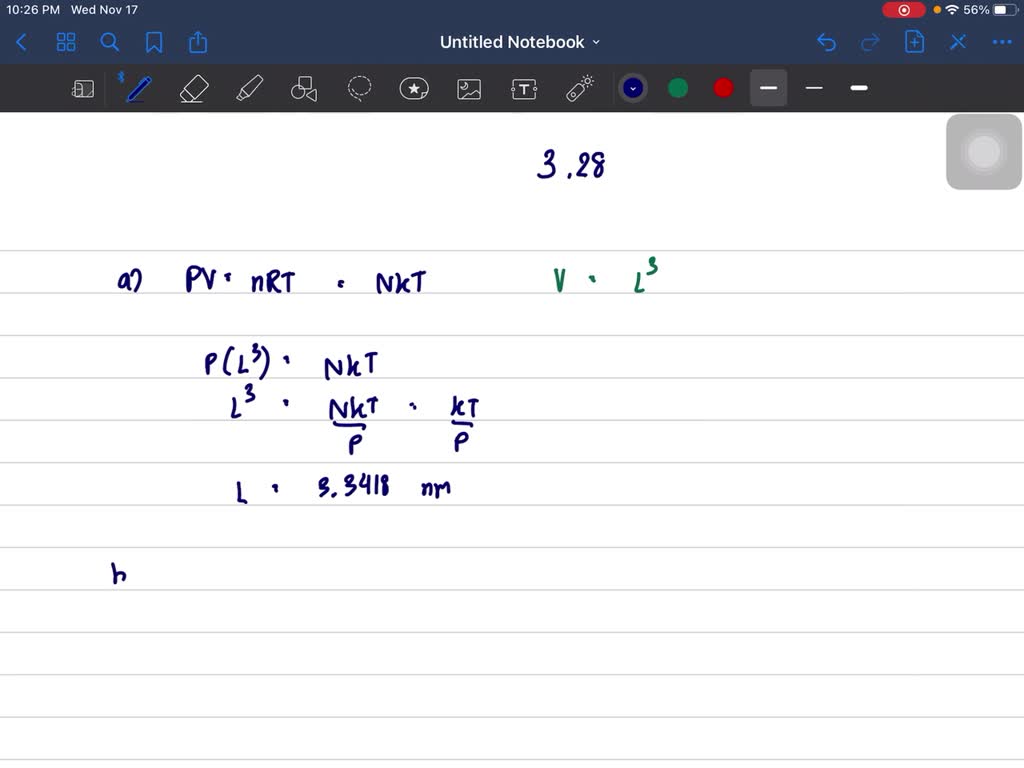Expand document thumbnails grid view
The image size is (1024, 768).
(x=66, y=42)
